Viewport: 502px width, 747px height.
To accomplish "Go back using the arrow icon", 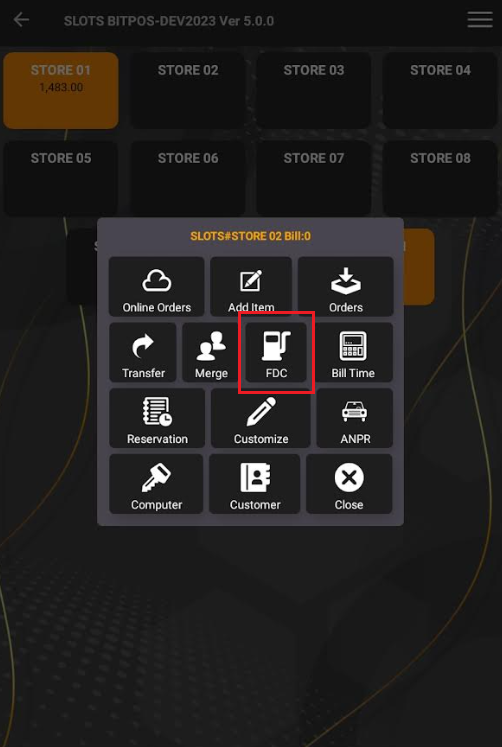I will tap(21, 20).
